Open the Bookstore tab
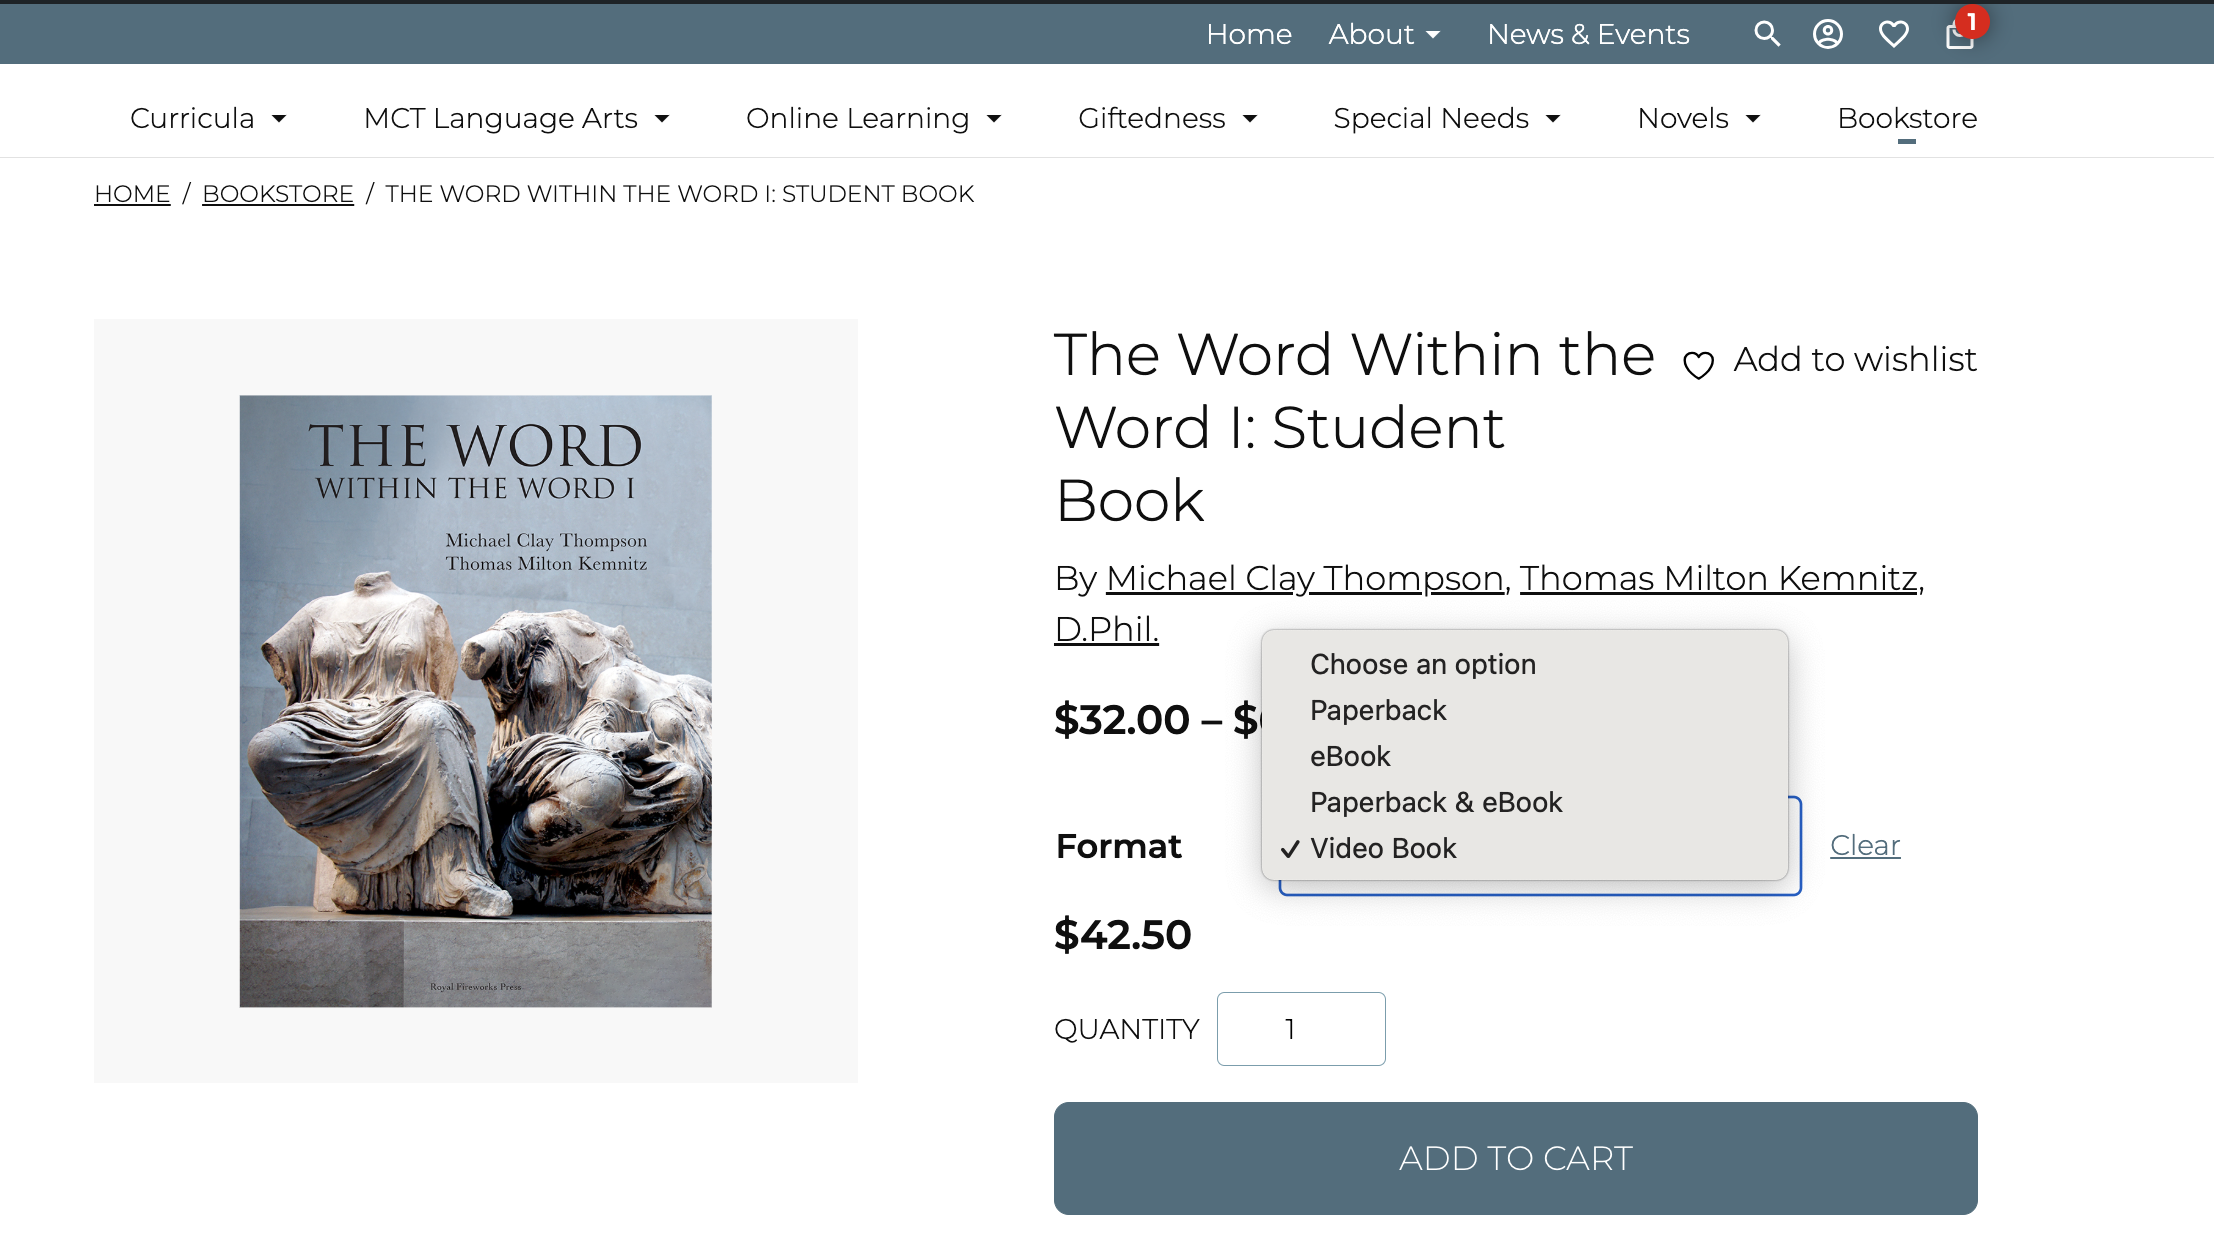This screenshot has height=1242, width=2214. [1907, 118]
